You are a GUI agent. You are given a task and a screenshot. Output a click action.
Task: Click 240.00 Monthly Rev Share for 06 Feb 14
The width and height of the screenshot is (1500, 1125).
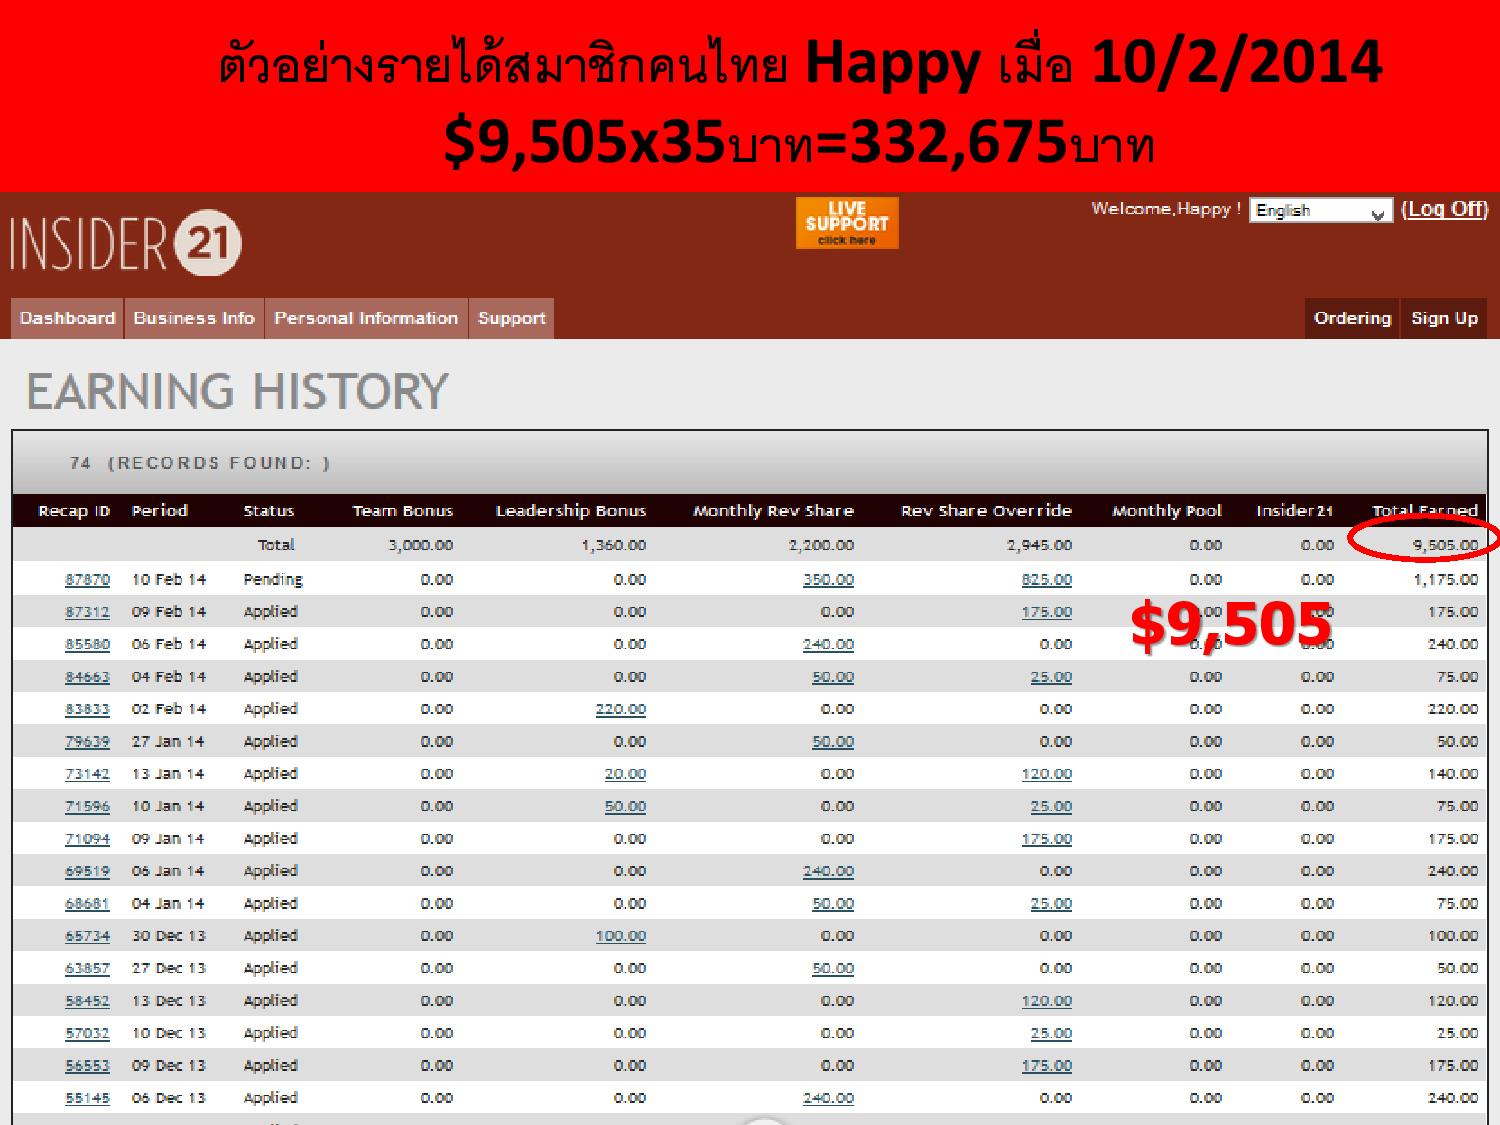coord(828,645)
